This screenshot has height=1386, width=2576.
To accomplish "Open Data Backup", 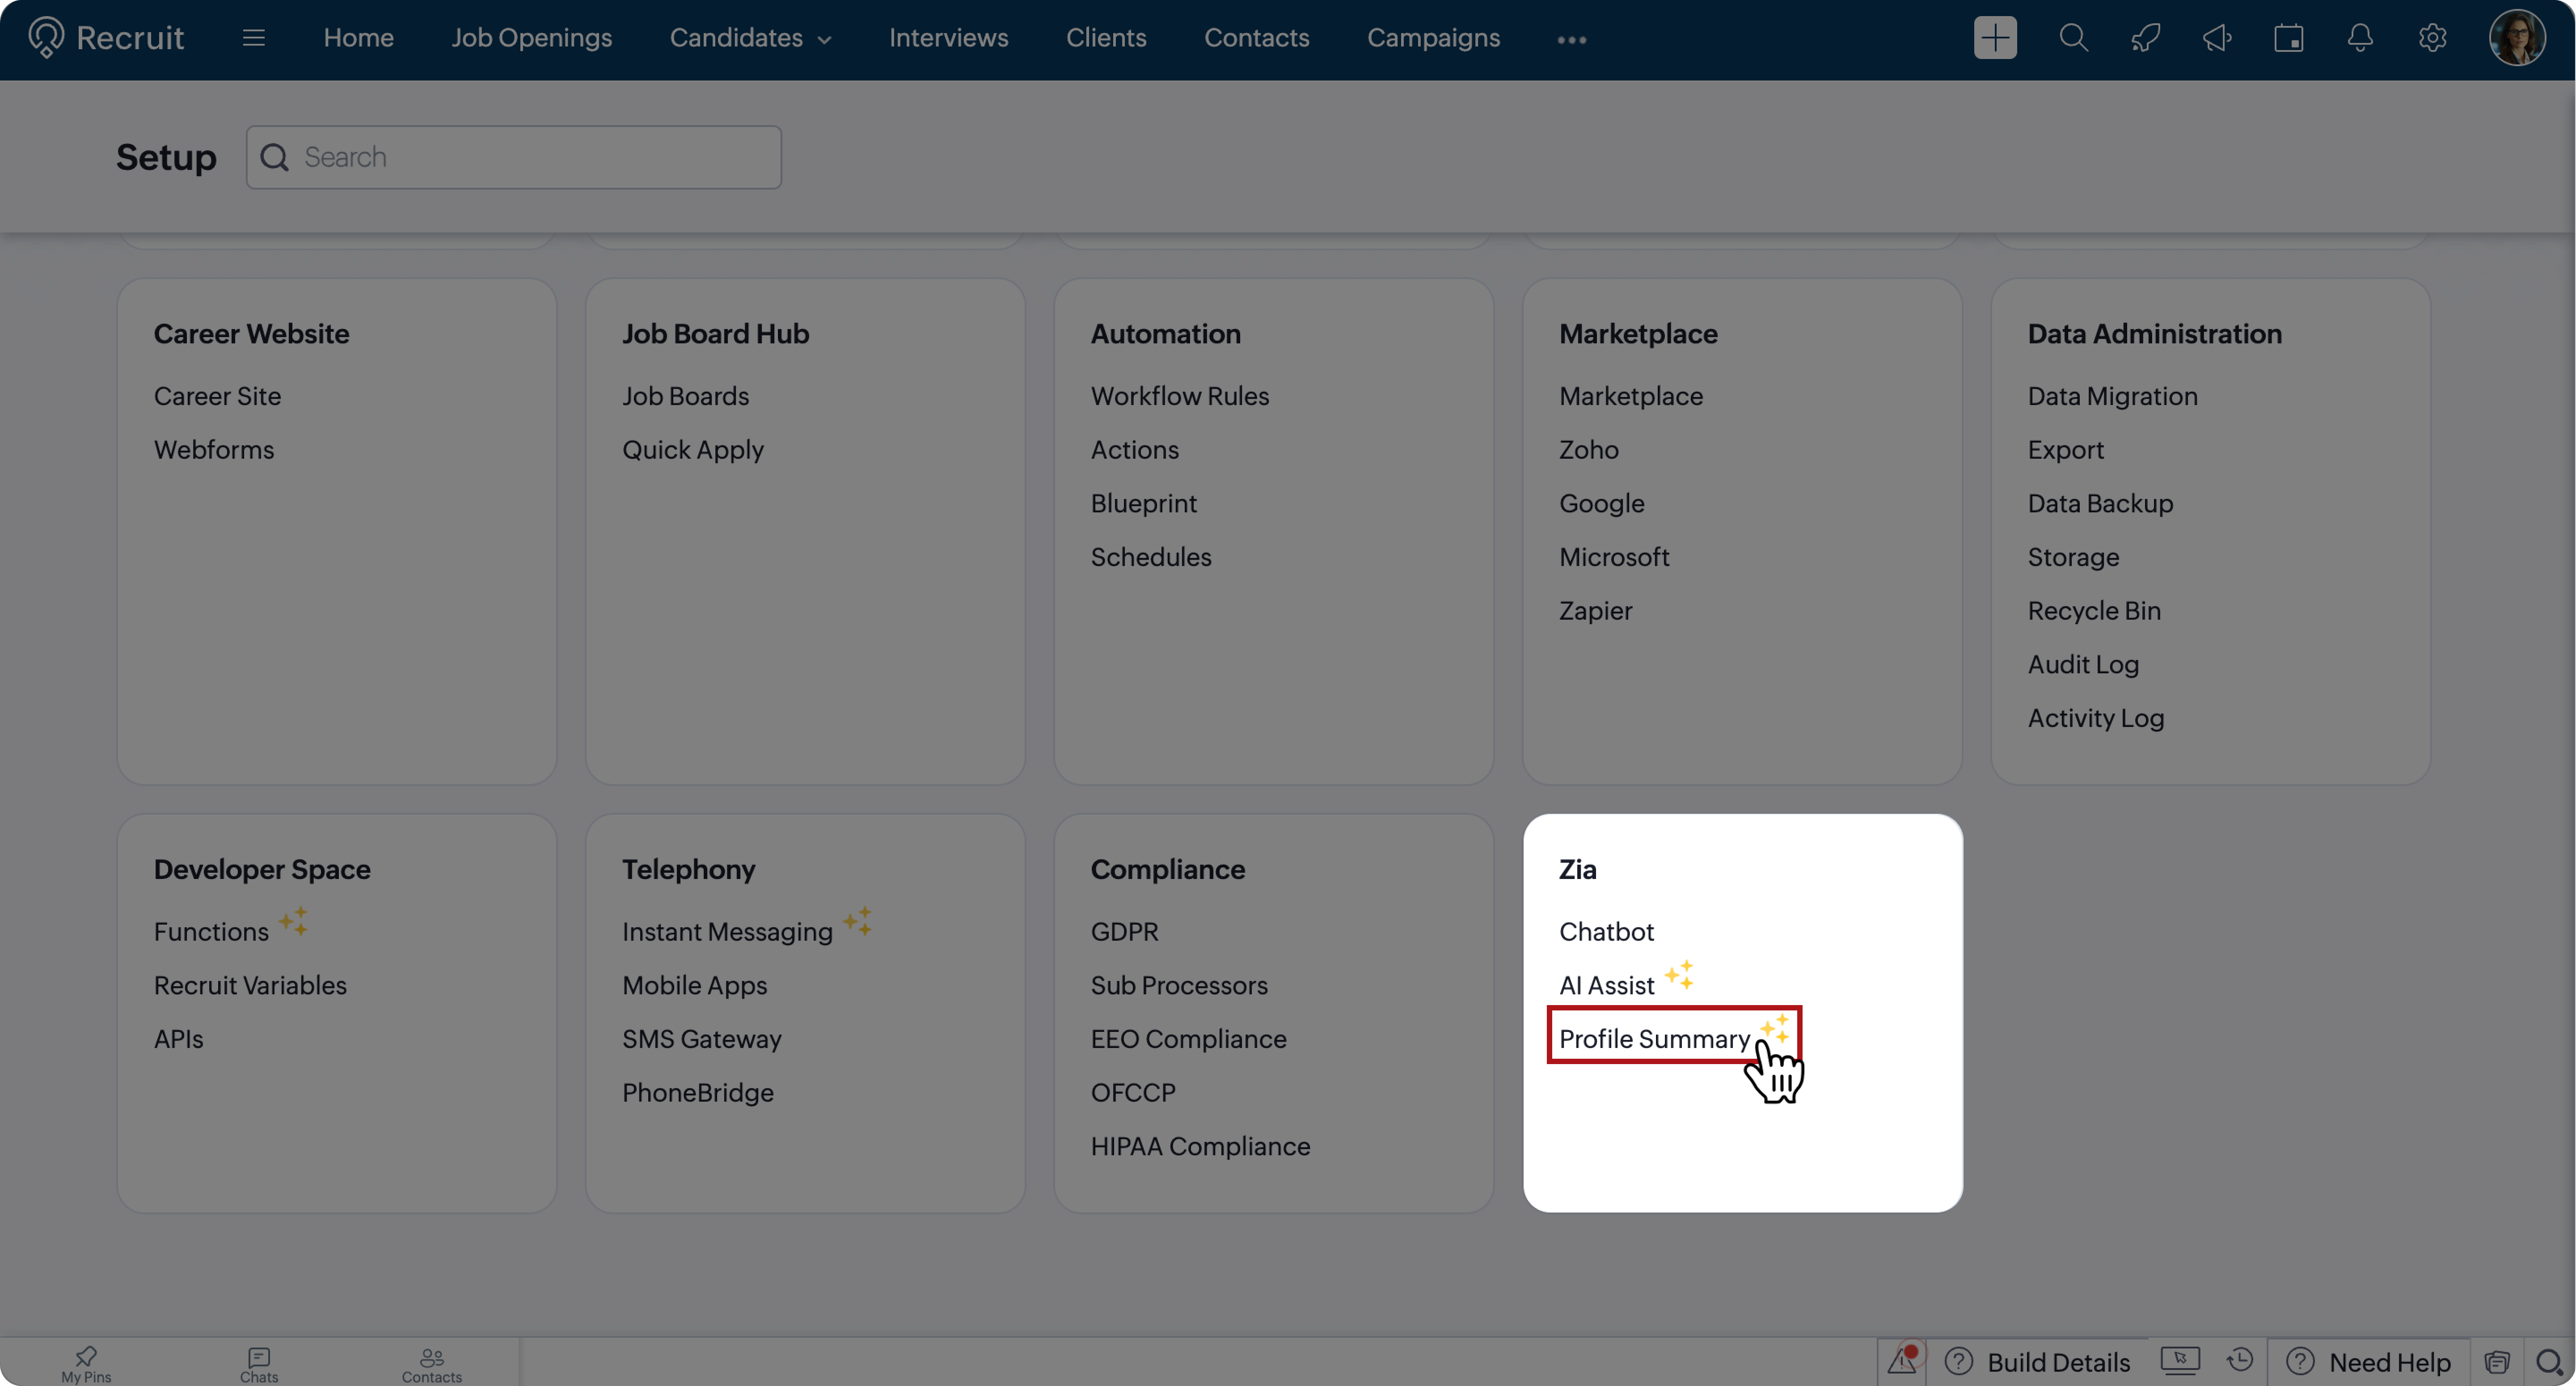I will pyautogui.click(x=2101, y=504).
